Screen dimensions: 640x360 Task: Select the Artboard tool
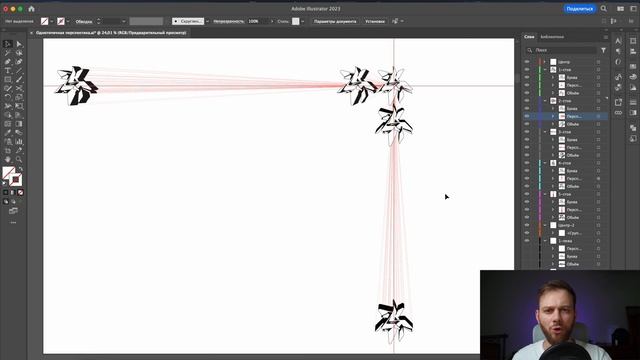tap(8, 151)
